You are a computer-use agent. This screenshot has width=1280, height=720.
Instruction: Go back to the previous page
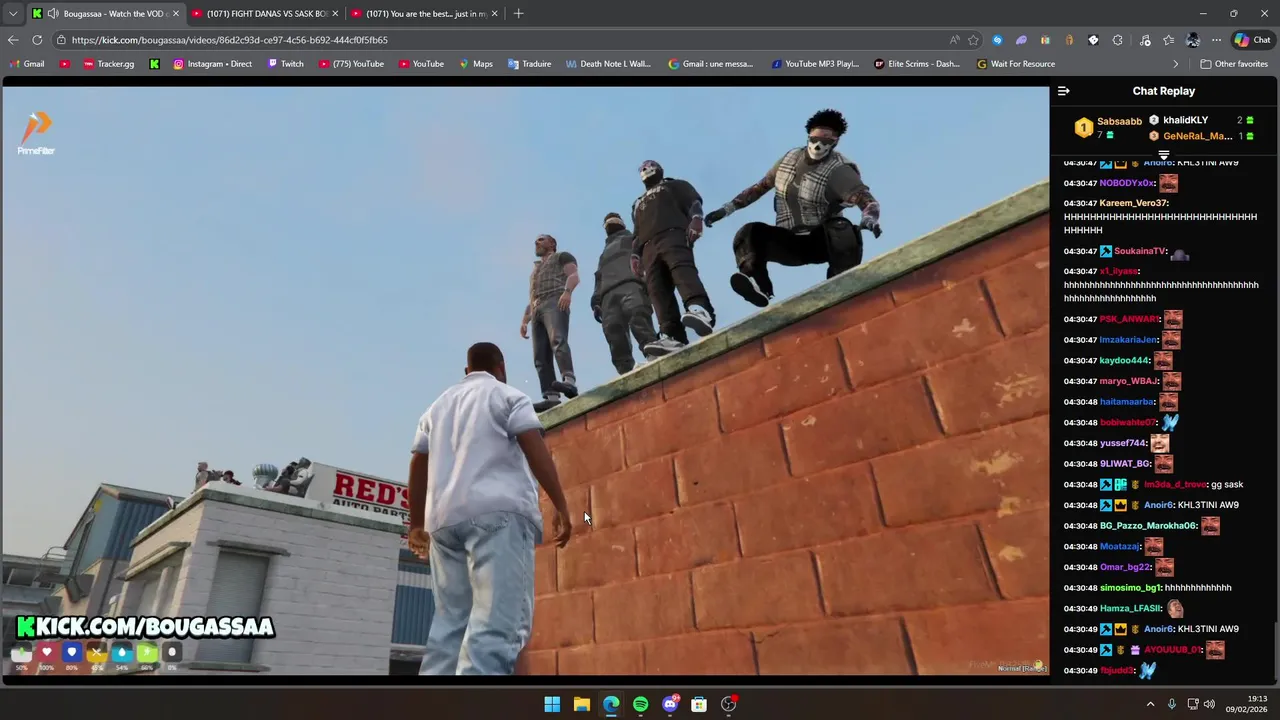13,40
